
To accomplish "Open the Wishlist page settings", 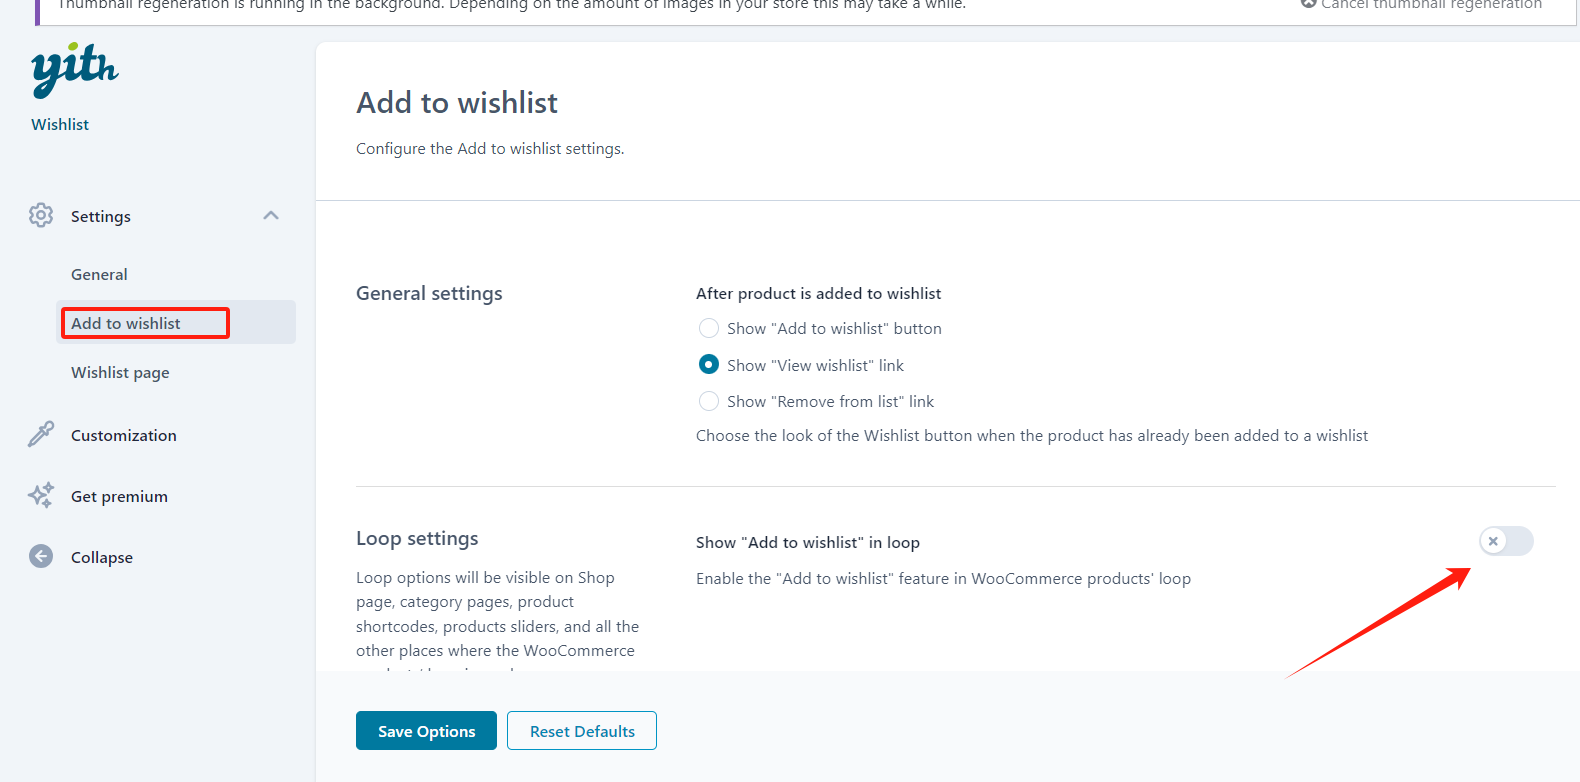I will 119,372.
